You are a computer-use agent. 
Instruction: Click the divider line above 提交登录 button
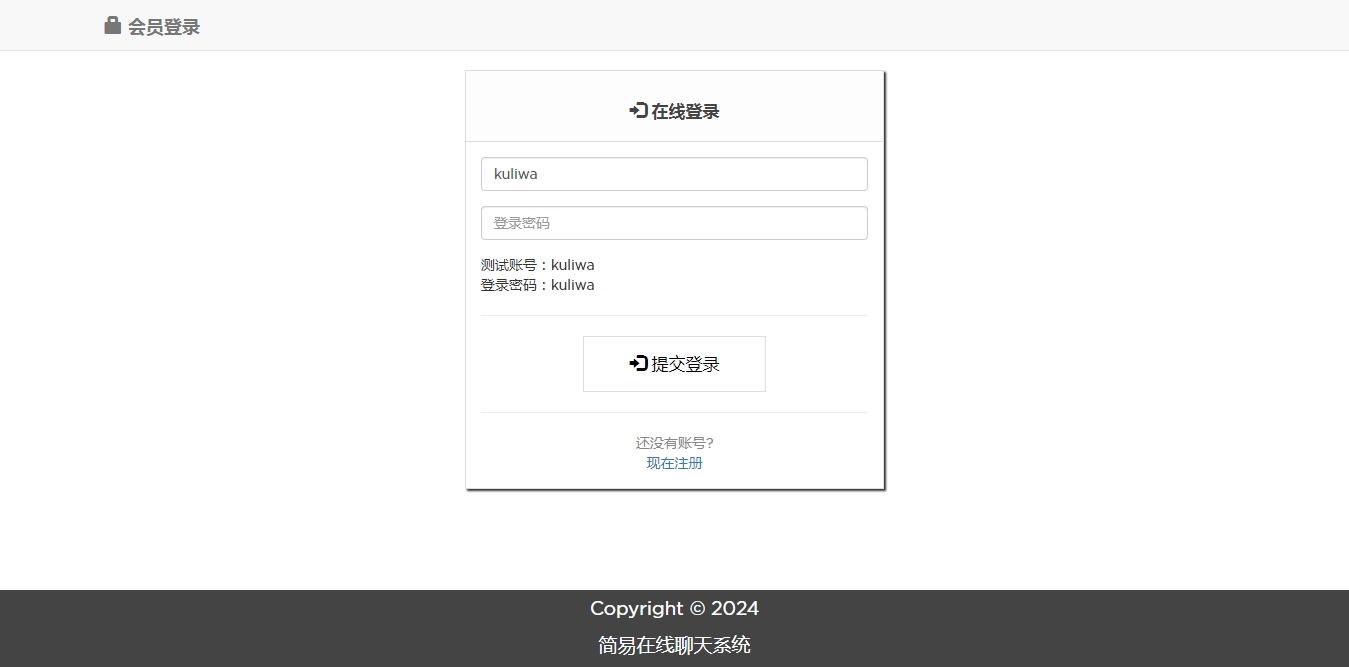[674, 316]
